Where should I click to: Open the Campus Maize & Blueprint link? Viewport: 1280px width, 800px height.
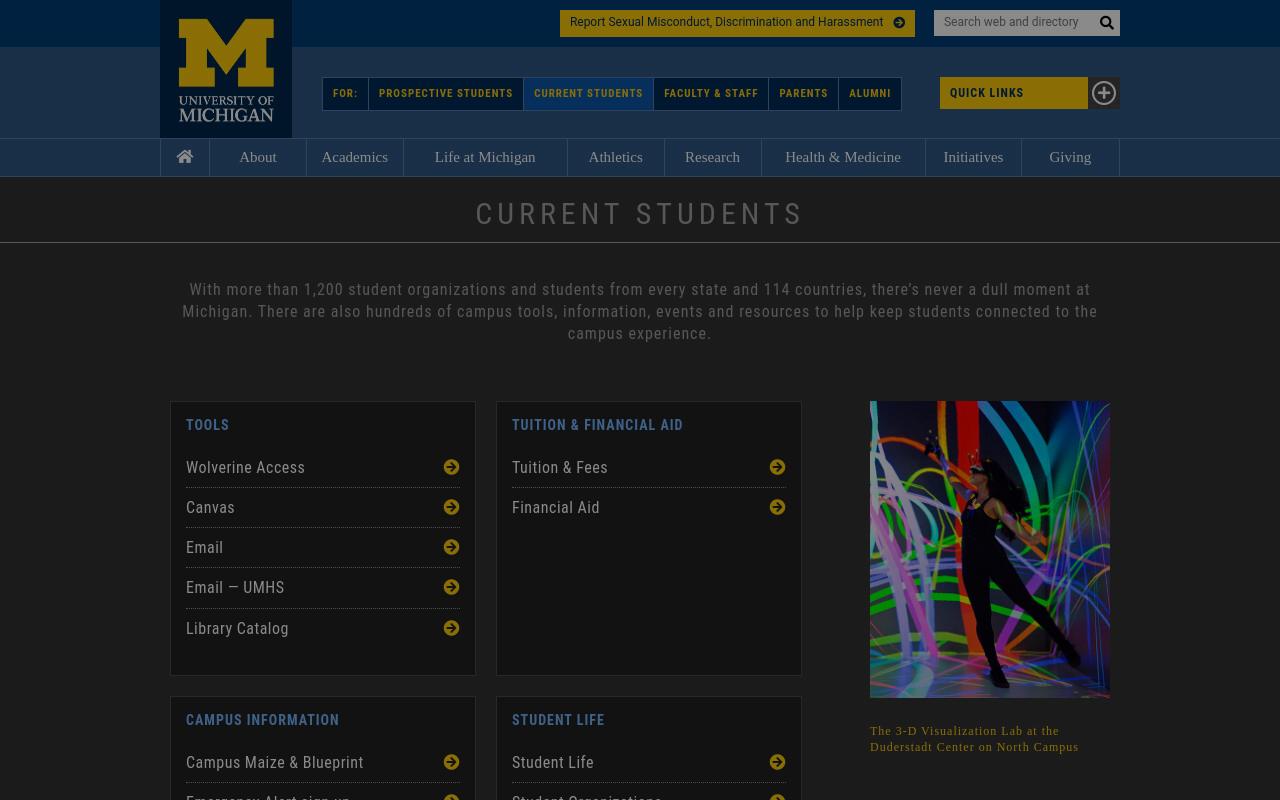[x=323, y=762]
